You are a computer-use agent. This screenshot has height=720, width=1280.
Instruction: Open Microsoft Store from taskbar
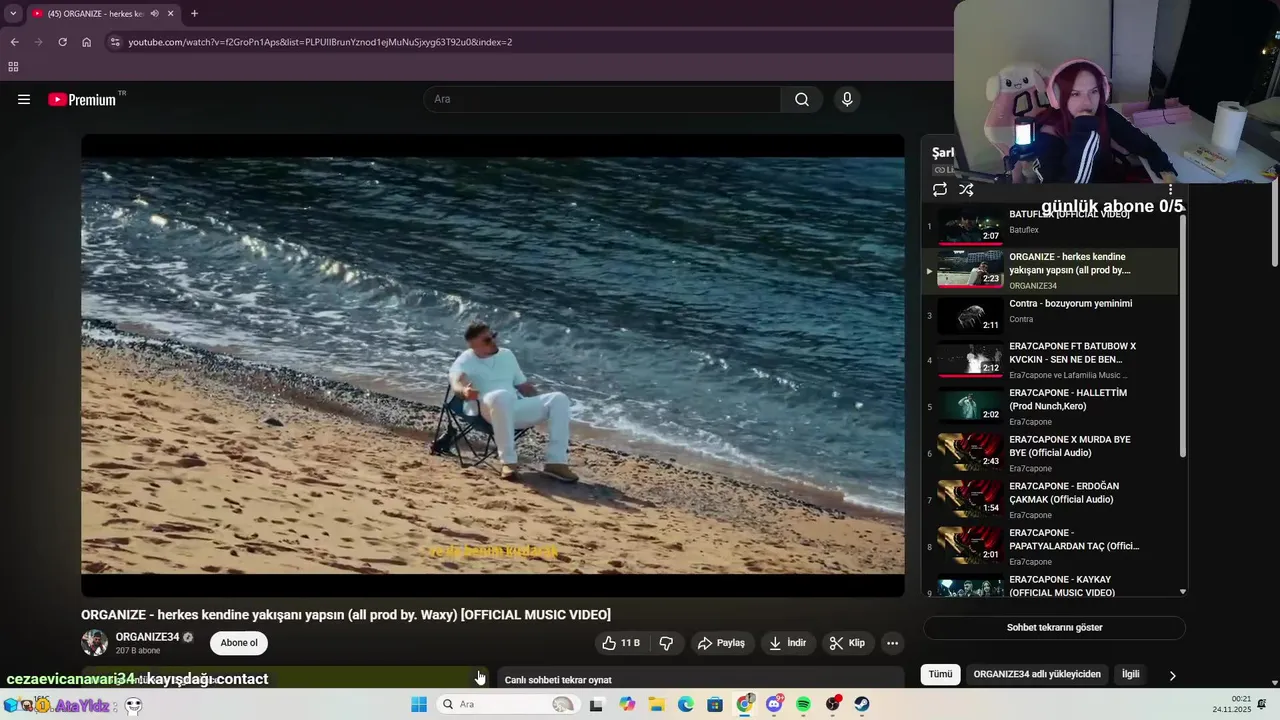coord(715,704)
